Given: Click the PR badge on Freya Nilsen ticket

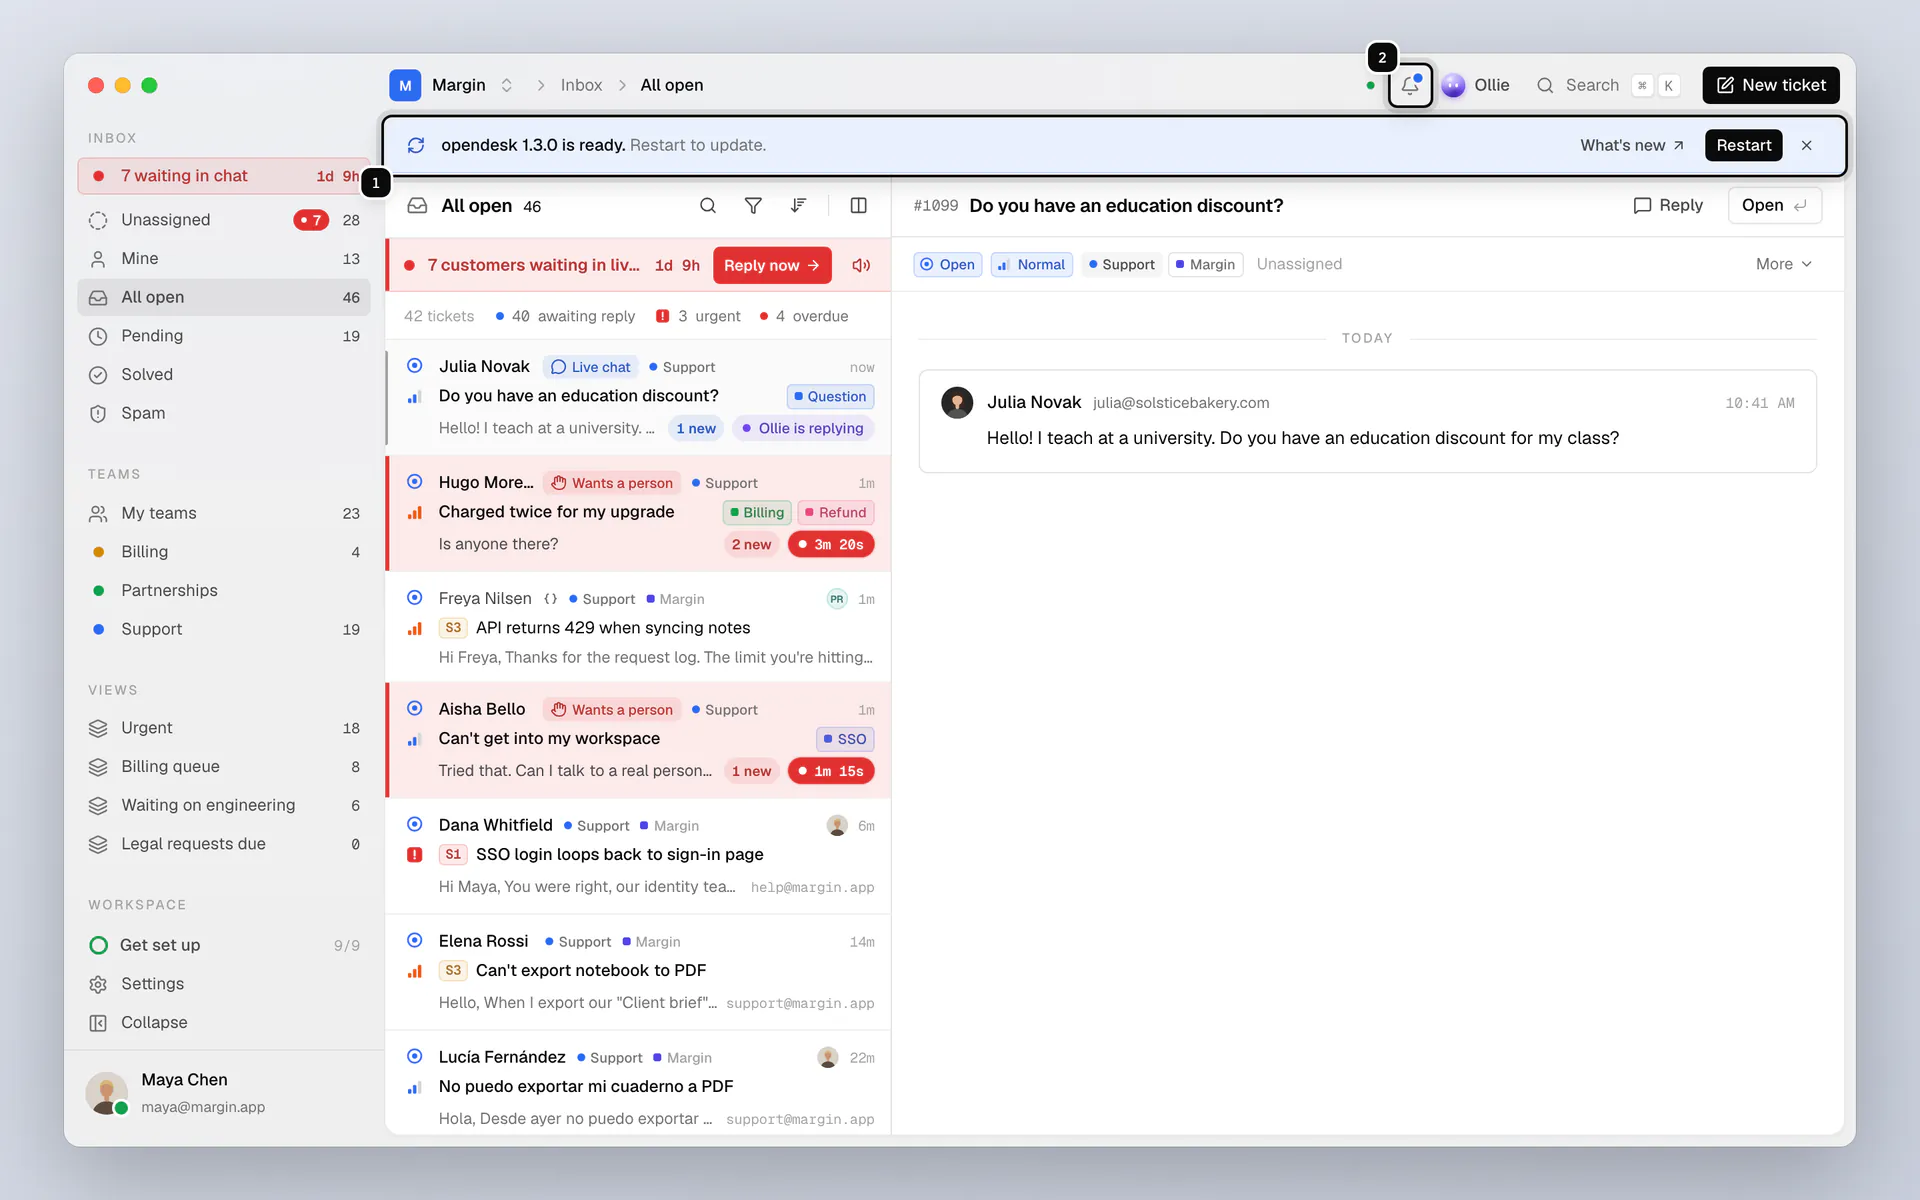Looking at the screenshot, I should click(x=837, y=599).
